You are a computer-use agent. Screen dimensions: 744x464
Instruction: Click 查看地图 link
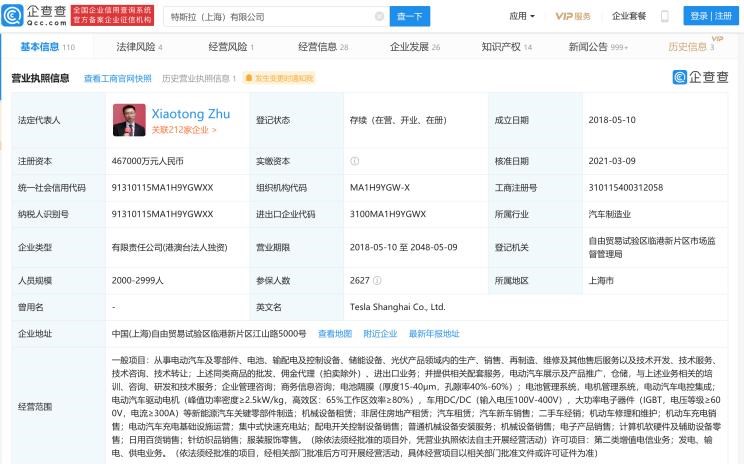[x=335, y=334]
